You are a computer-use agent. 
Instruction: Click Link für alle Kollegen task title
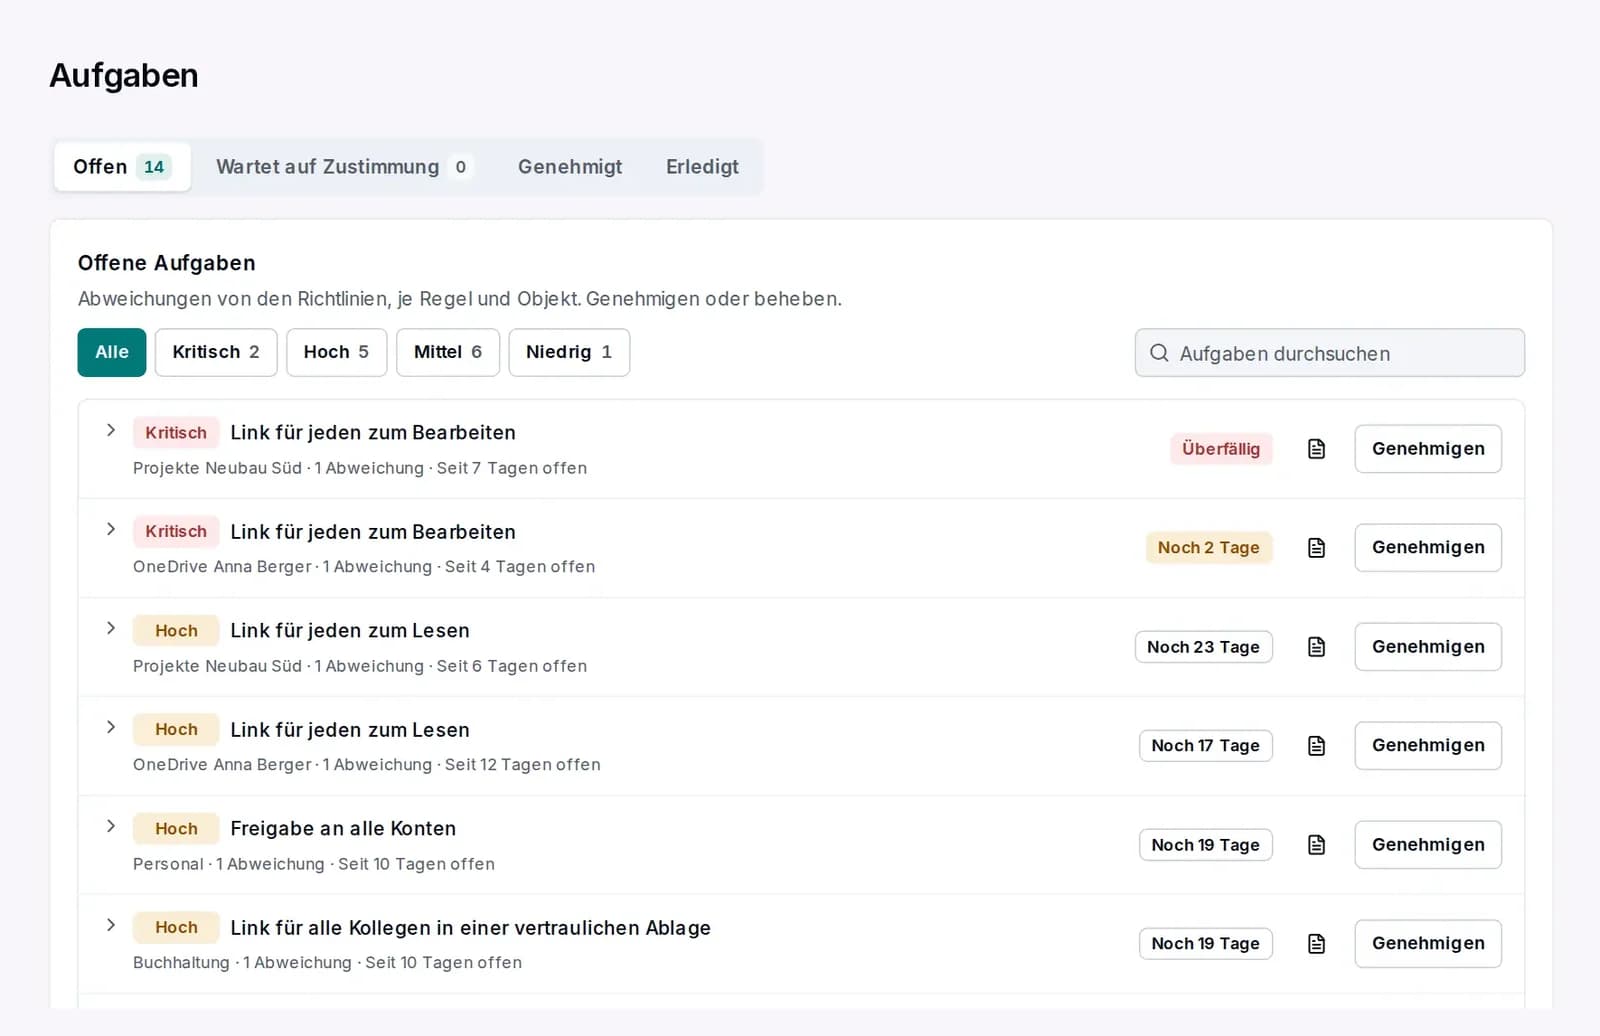tap(470, 928)
